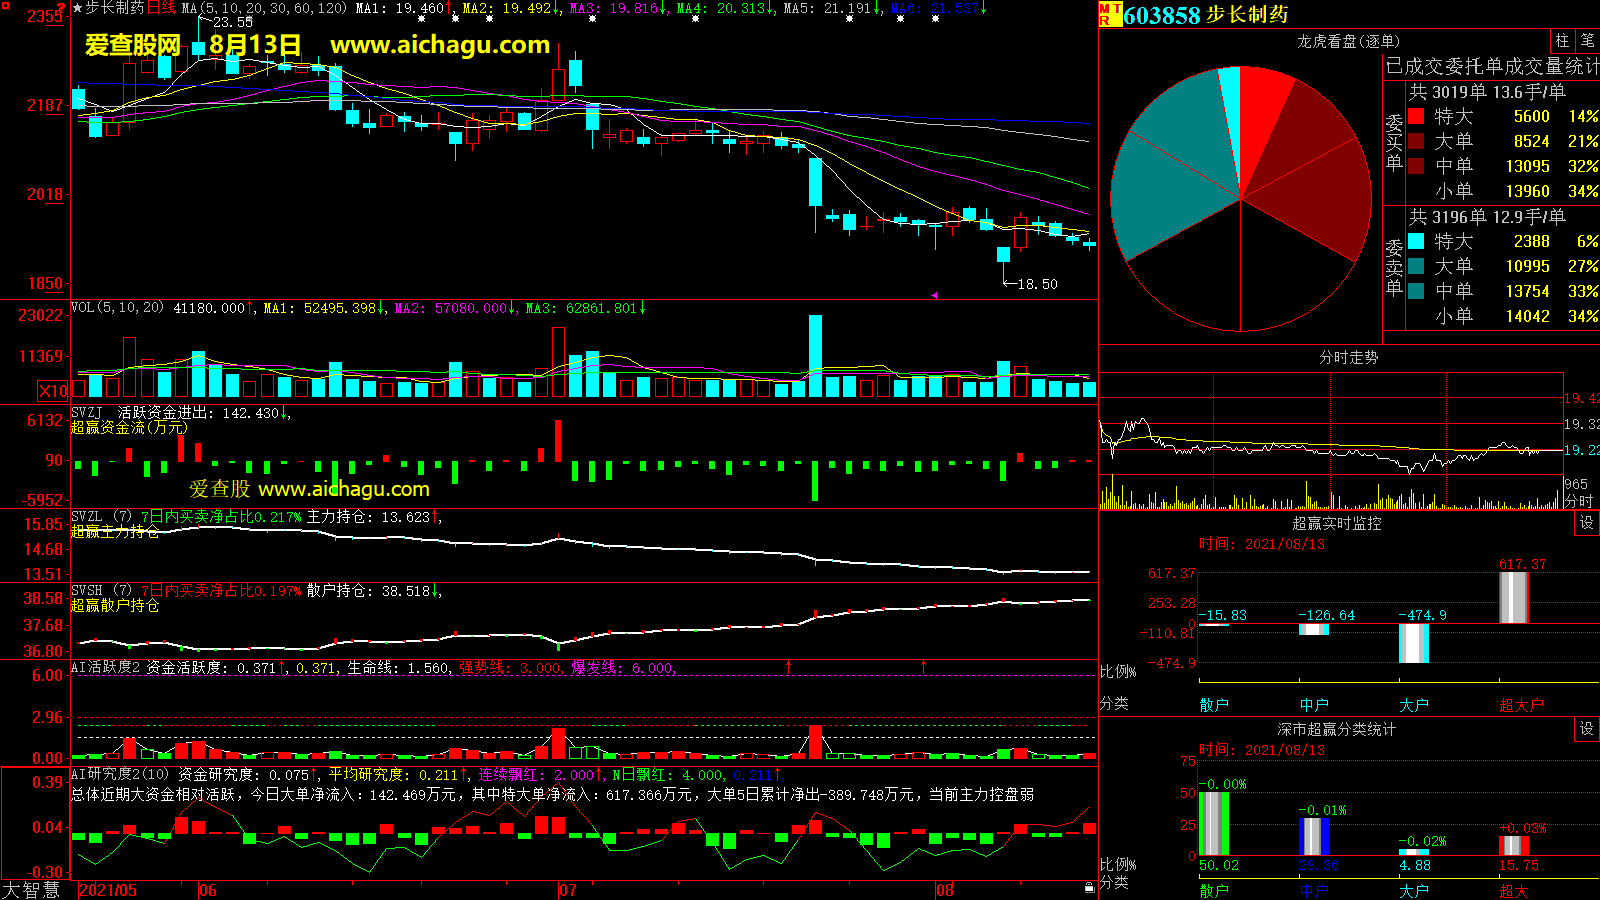Click the X10 volume scale box
This screenshot has width=1600, height=900.
53,391
